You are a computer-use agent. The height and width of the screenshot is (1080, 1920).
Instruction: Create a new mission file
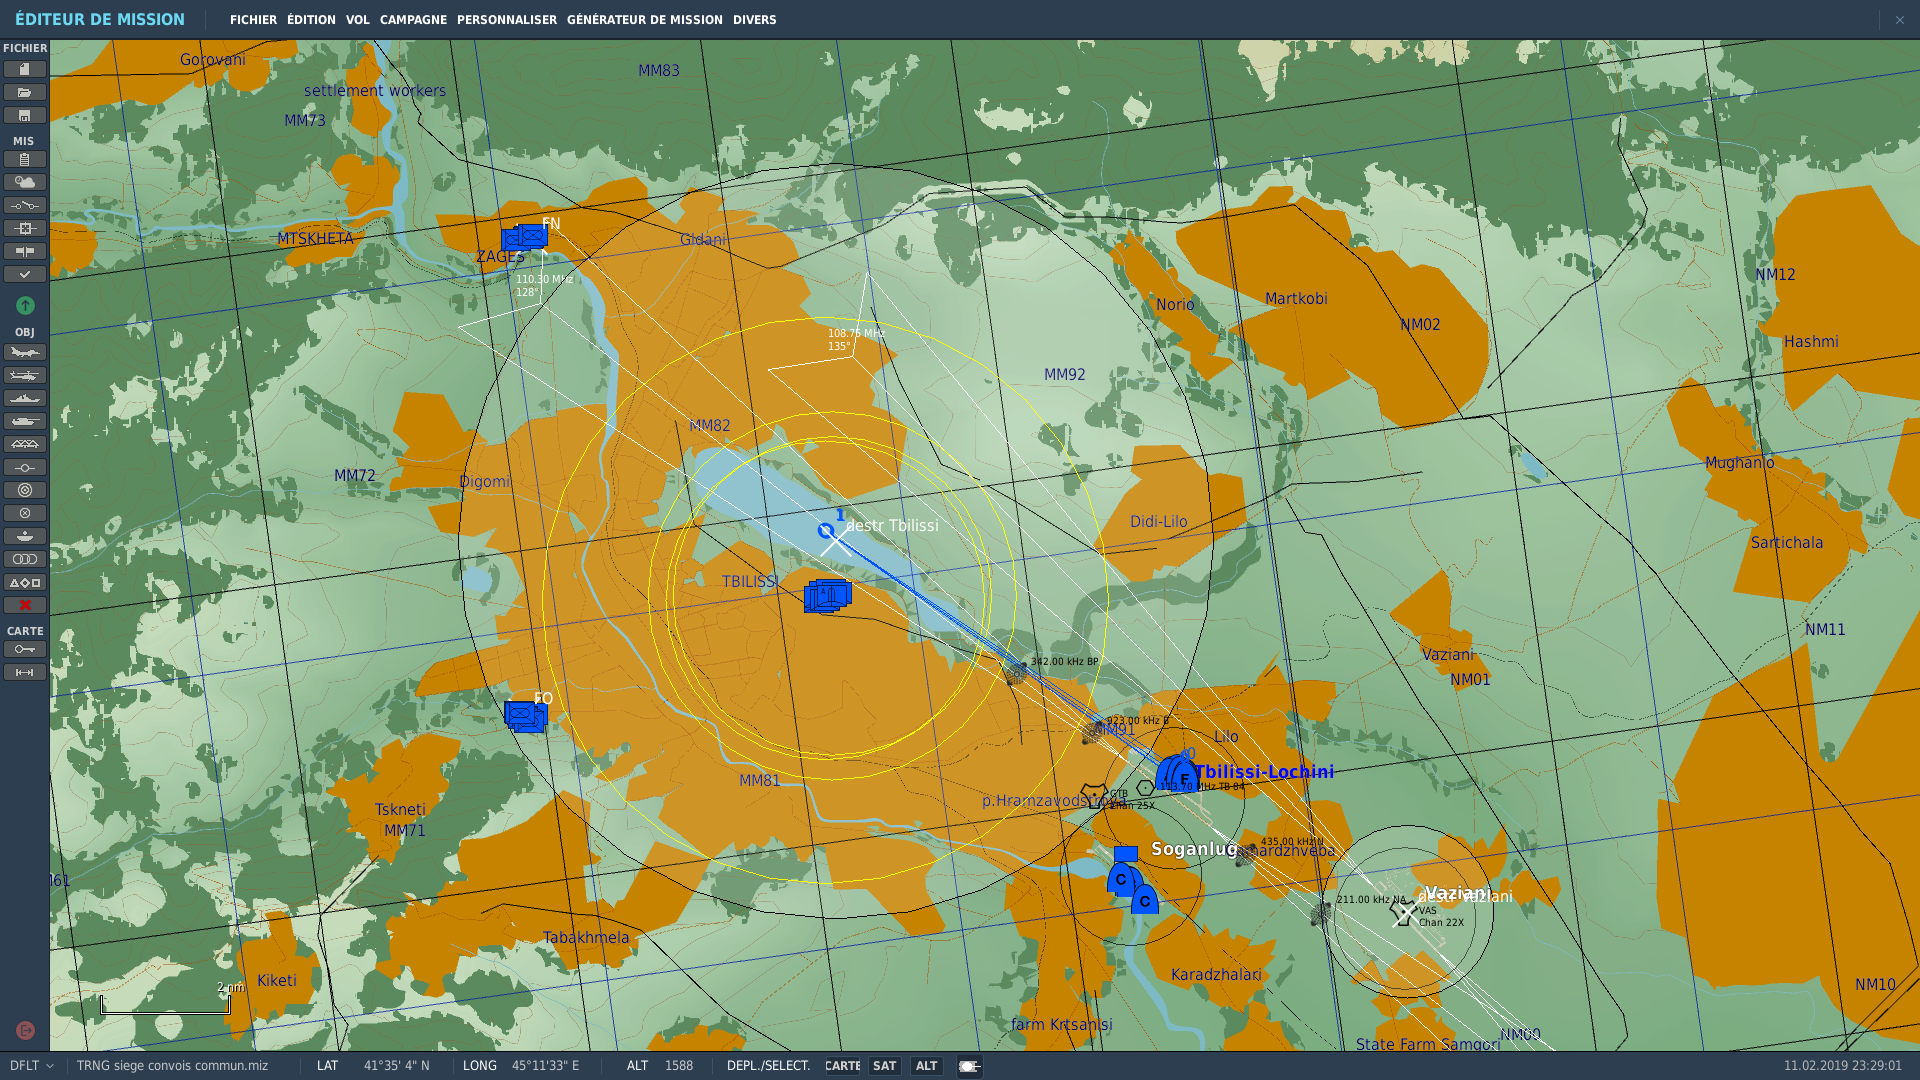point(25,69)
